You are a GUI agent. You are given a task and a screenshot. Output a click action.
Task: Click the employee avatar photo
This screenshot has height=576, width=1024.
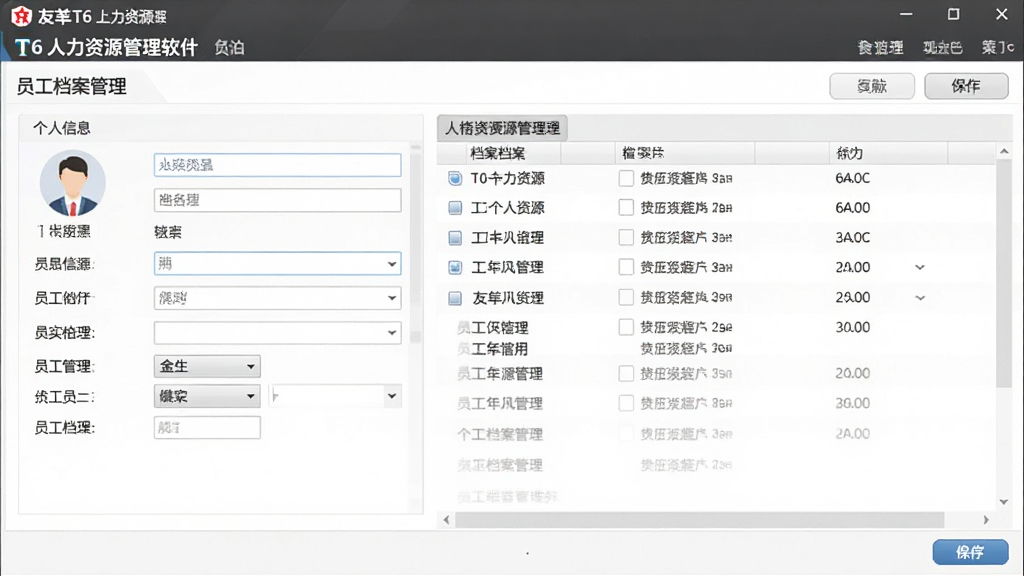pyautogui.click(x=72, y=184)
